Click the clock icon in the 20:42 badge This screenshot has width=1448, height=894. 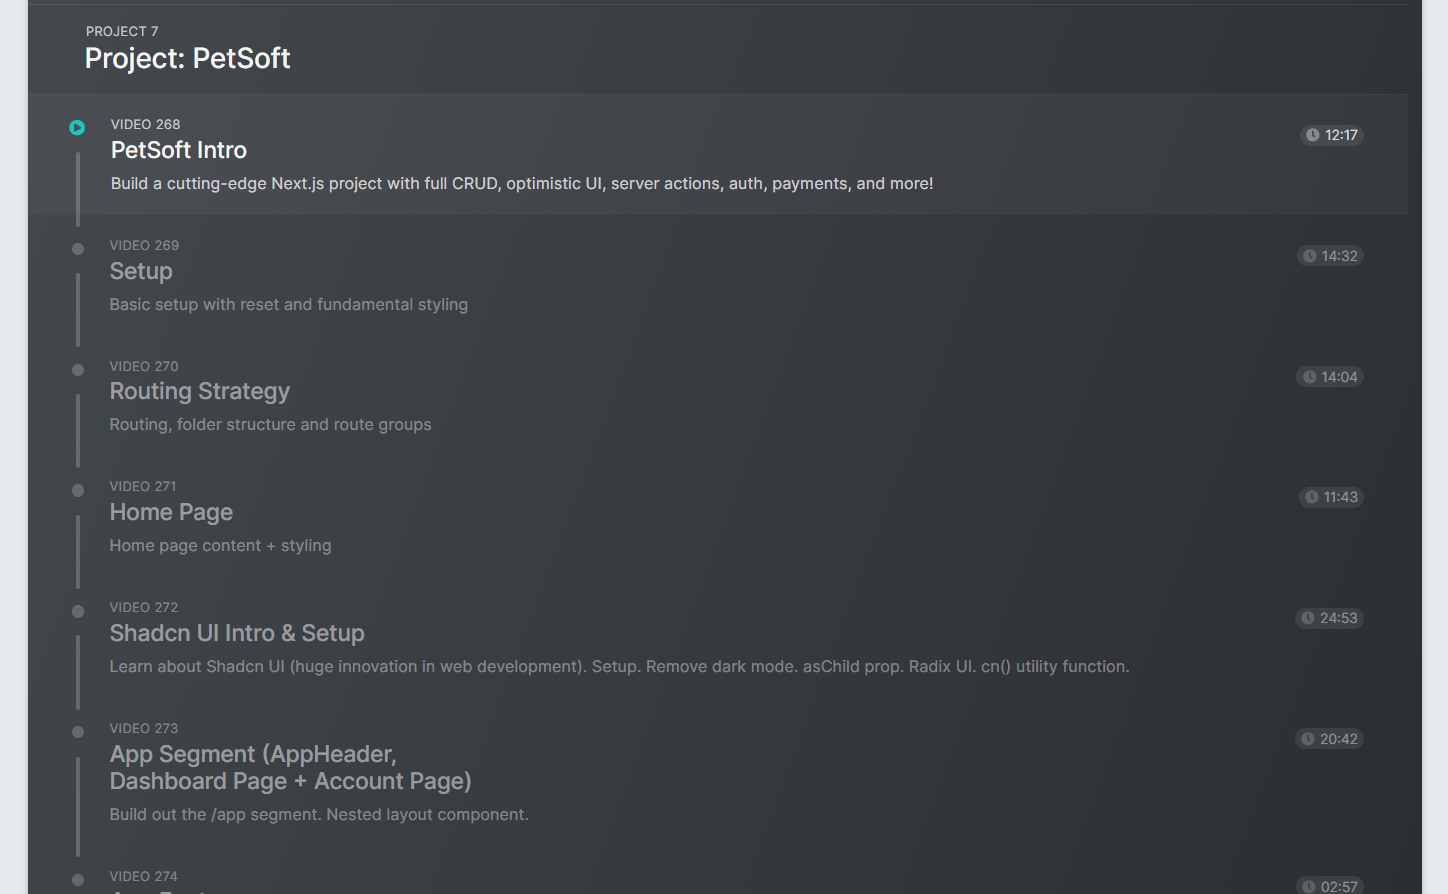[1308, 739]
